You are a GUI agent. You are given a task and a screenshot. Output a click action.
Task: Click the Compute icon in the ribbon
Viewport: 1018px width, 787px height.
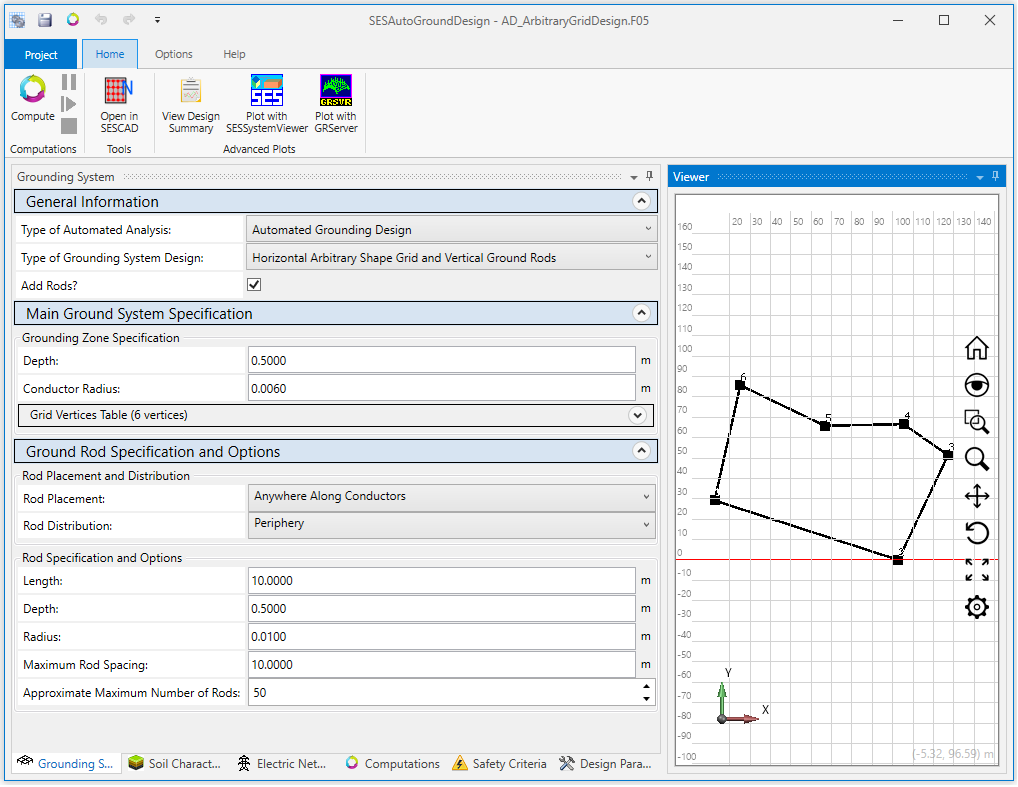33,91
